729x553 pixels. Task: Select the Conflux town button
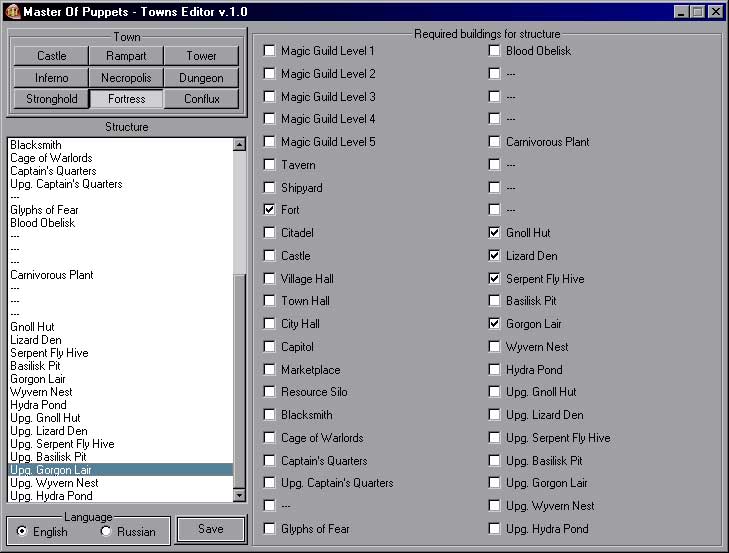(201, 99)
